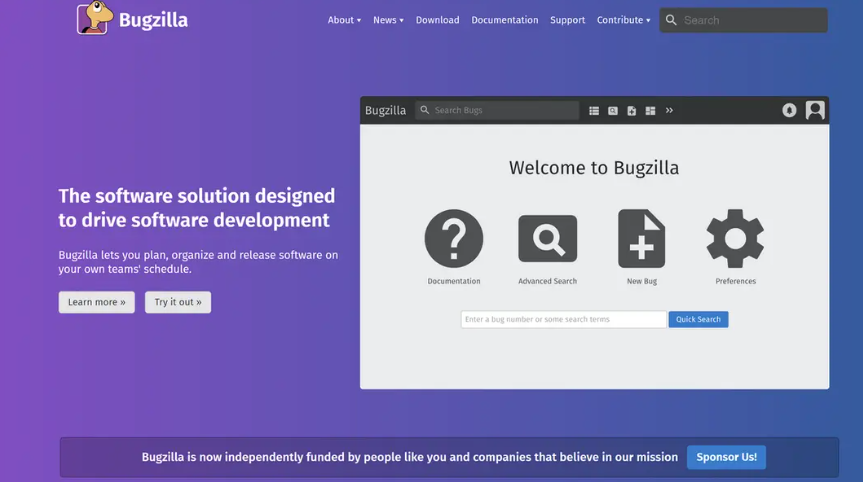This screenshot has width=863, height=482.
Task: Focus the bug number quick search field
Action: [x=564, y=319]
